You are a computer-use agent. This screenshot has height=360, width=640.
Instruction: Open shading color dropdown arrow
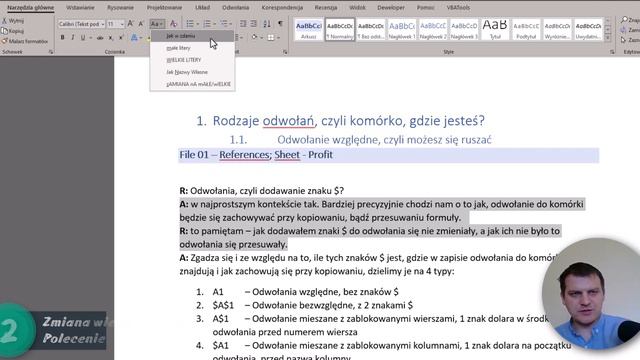pyautogui.click(x=261, y=38)
